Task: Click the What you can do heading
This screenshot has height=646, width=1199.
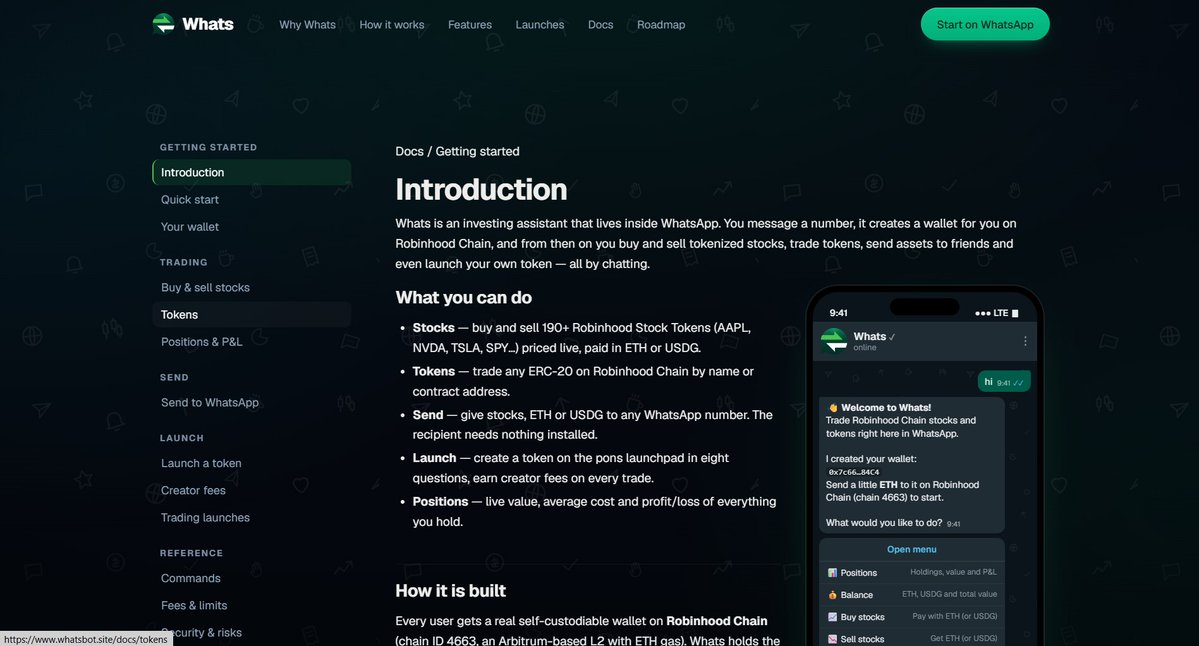Action: tap(463, 297)
